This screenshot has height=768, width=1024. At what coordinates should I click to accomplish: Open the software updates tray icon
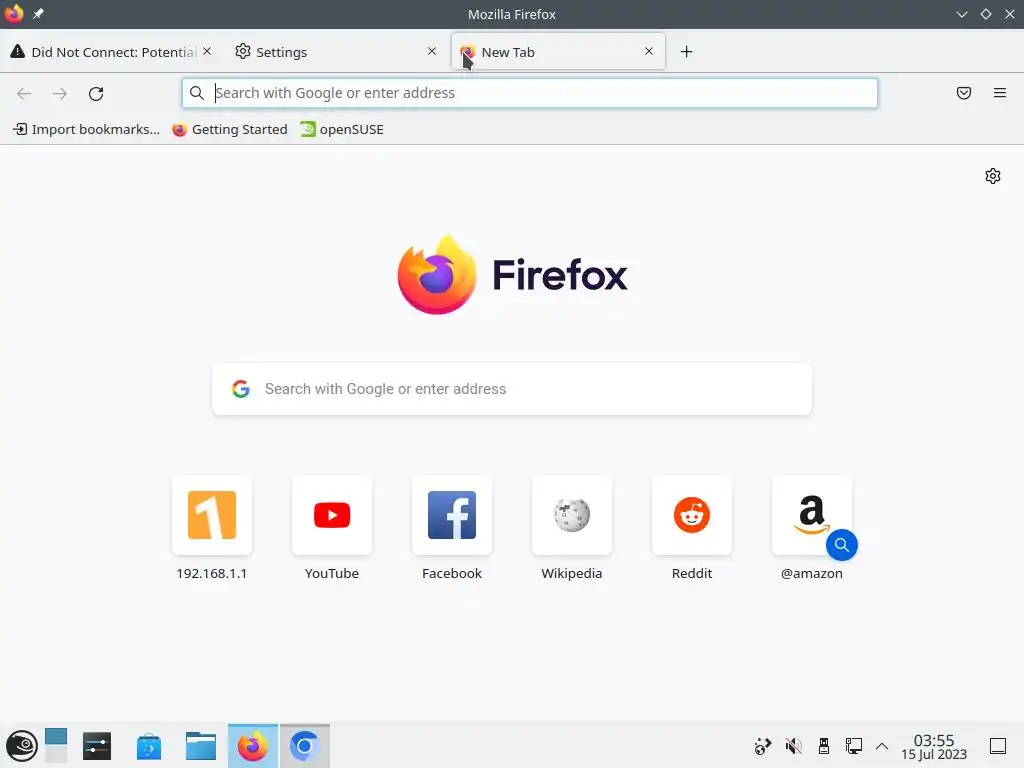[x=763, y=746]
